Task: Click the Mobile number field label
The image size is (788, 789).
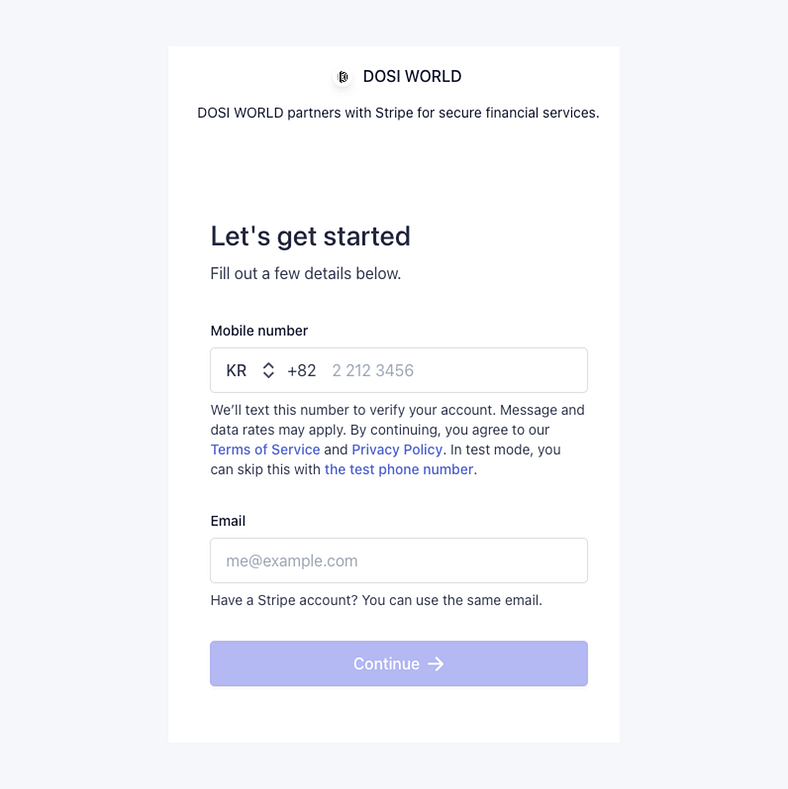Action: coord(259,331)
